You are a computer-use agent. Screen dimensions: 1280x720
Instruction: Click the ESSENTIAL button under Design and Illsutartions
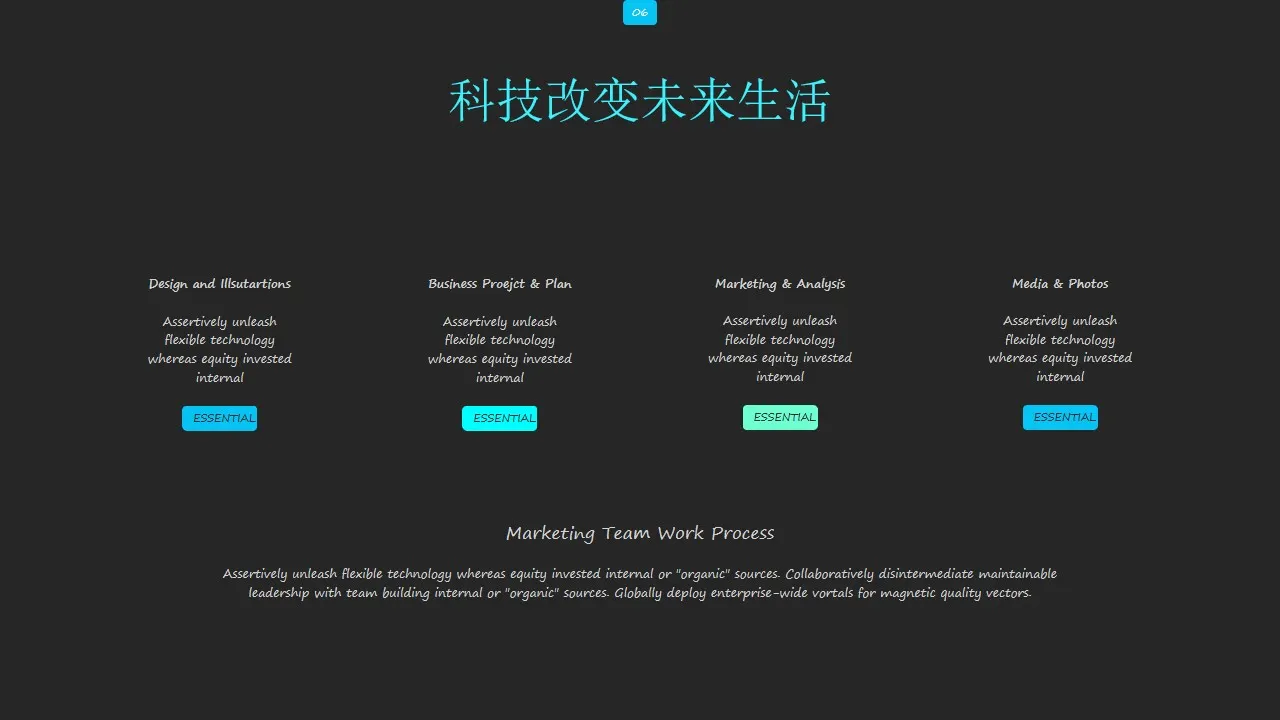220,418
